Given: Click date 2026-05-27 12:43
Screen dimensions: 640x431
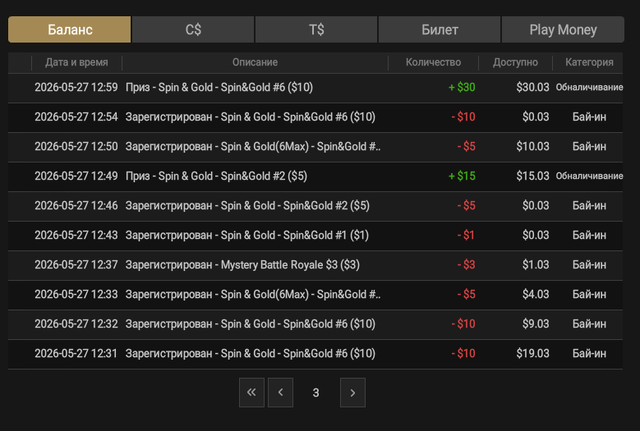Looking at the screenshot, I should click(76, 235).
